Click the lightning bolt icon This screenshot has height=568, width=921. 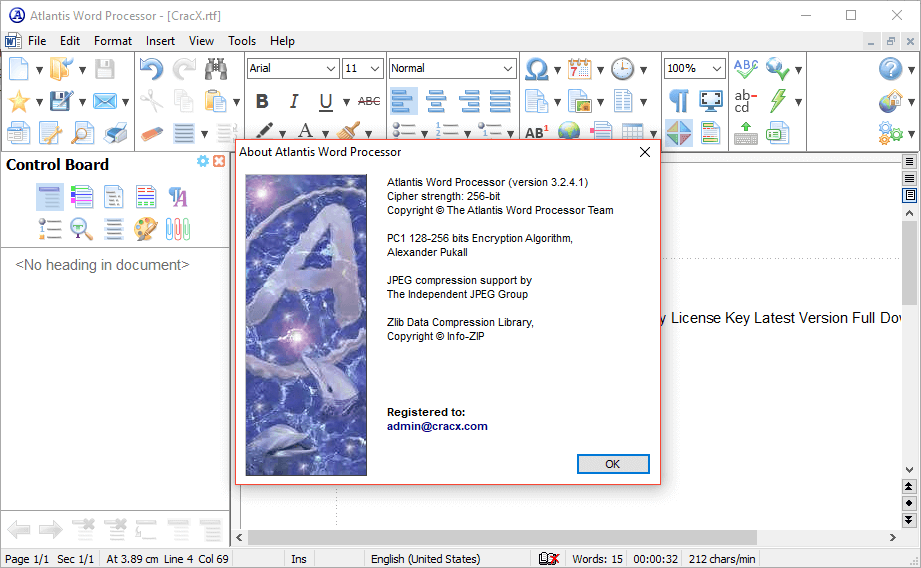coord(778,101)
